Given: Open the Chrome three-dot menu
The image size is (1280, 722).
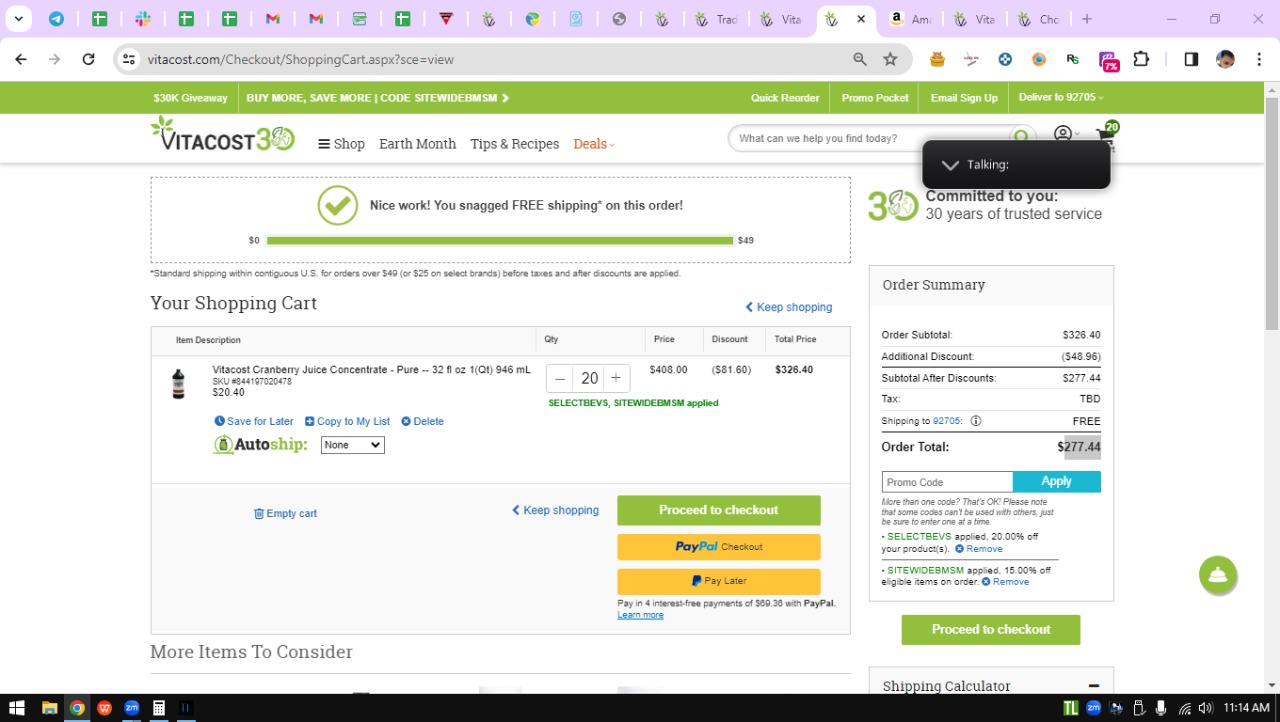Looking at the screenshot, I should pos(1259,59).
